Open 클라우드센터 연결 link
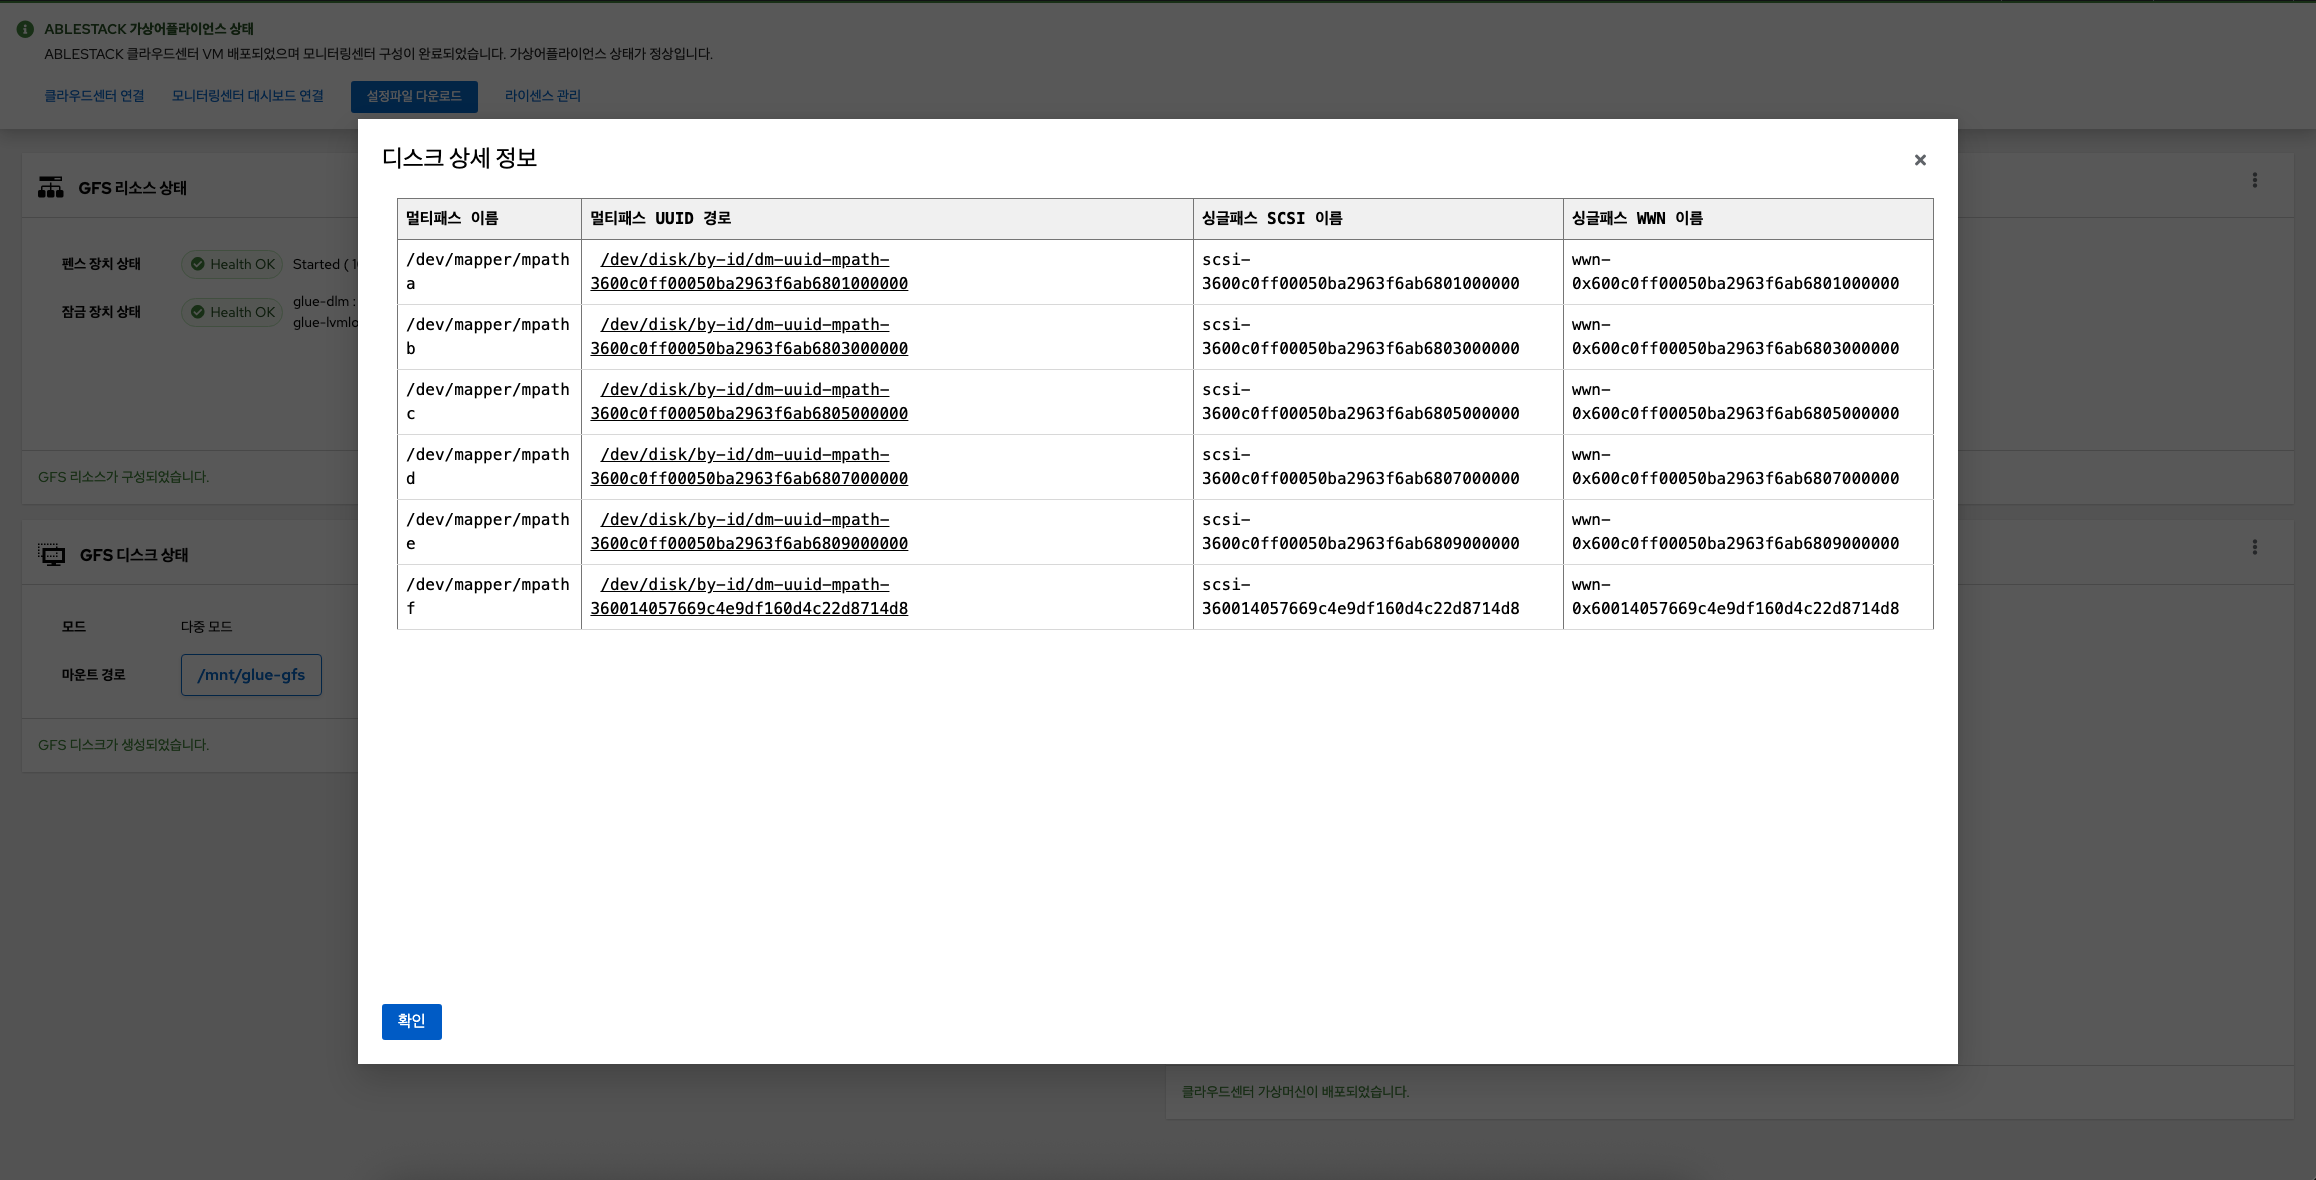Viewport: 2316px width, 1180px height. pos(94,96)
